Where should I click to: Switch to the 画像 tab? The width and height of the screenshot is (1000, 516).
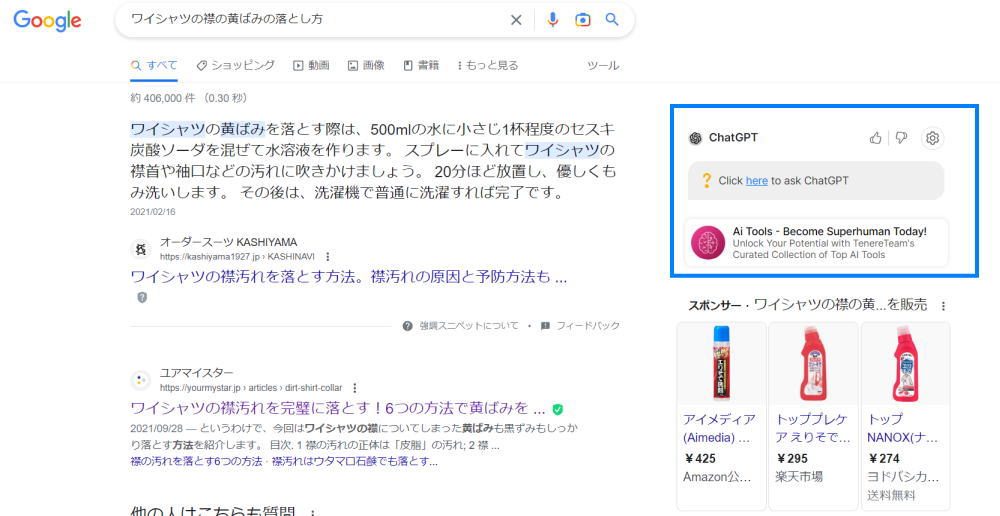coord(366,65)
